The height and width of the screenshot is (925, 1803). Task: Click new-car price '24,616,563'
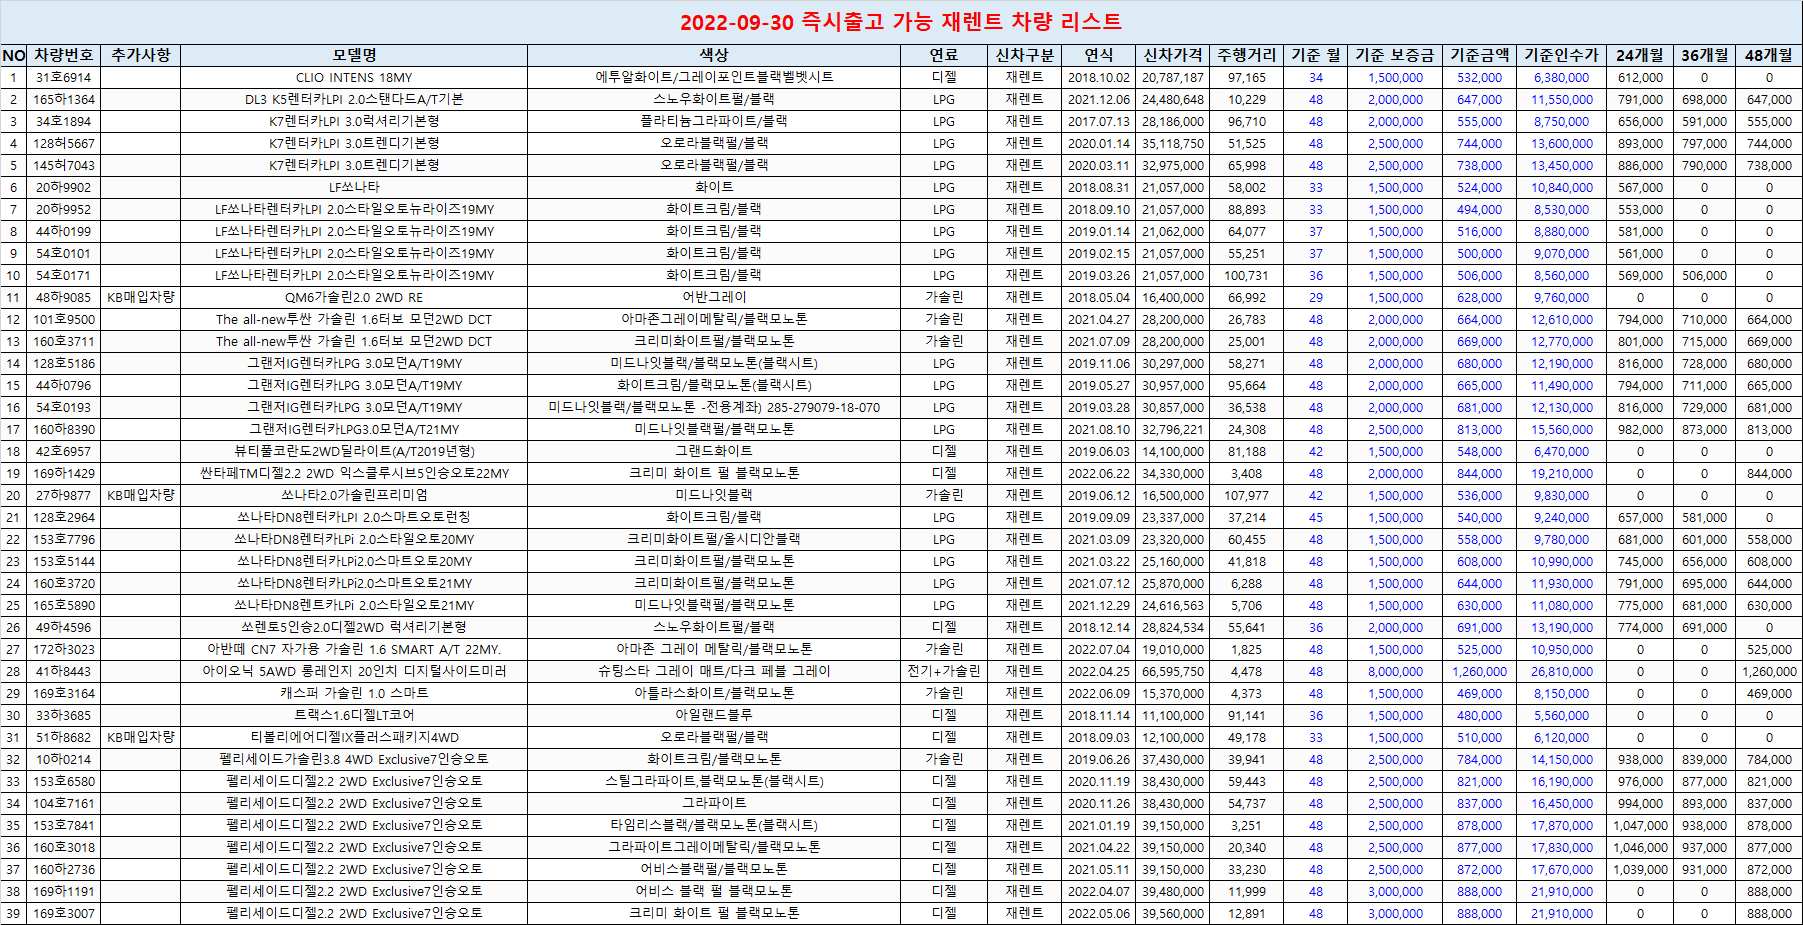pos(1173,605)
